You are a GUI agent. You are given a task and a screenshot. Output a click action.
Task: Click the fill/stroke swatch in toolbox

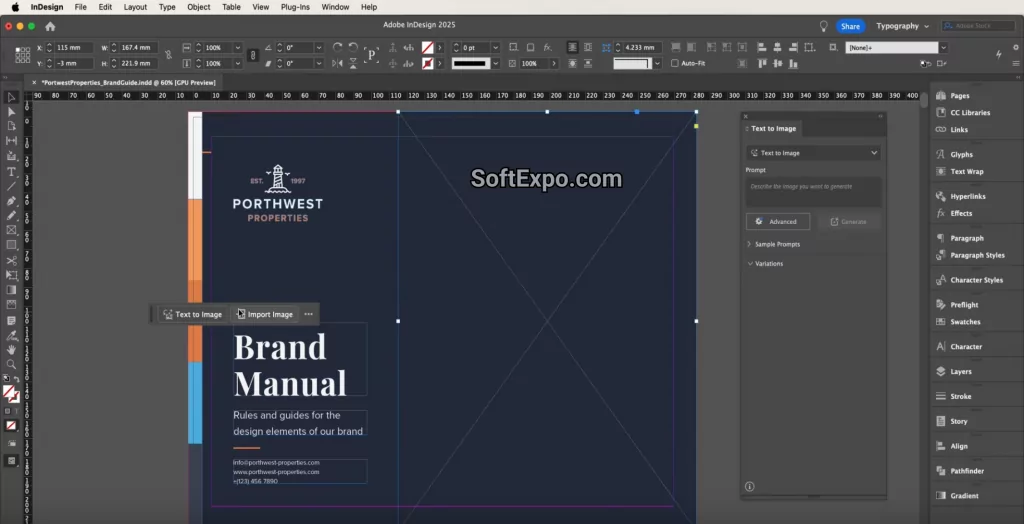10,395
